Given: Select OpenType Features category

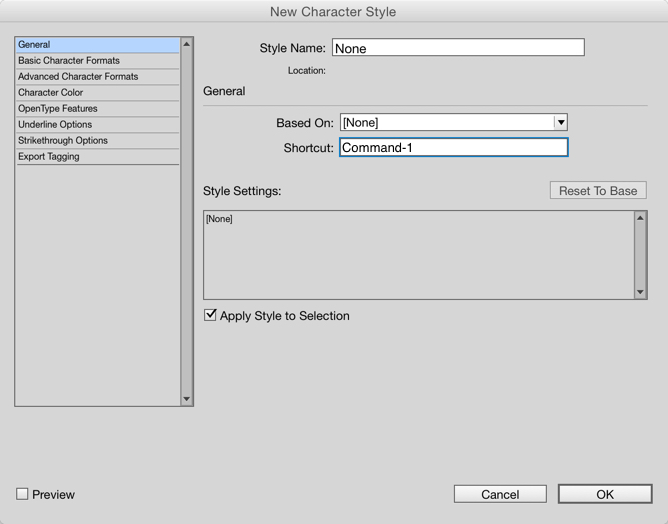Looking at the screenshot, I should click(x=98, y=109).
